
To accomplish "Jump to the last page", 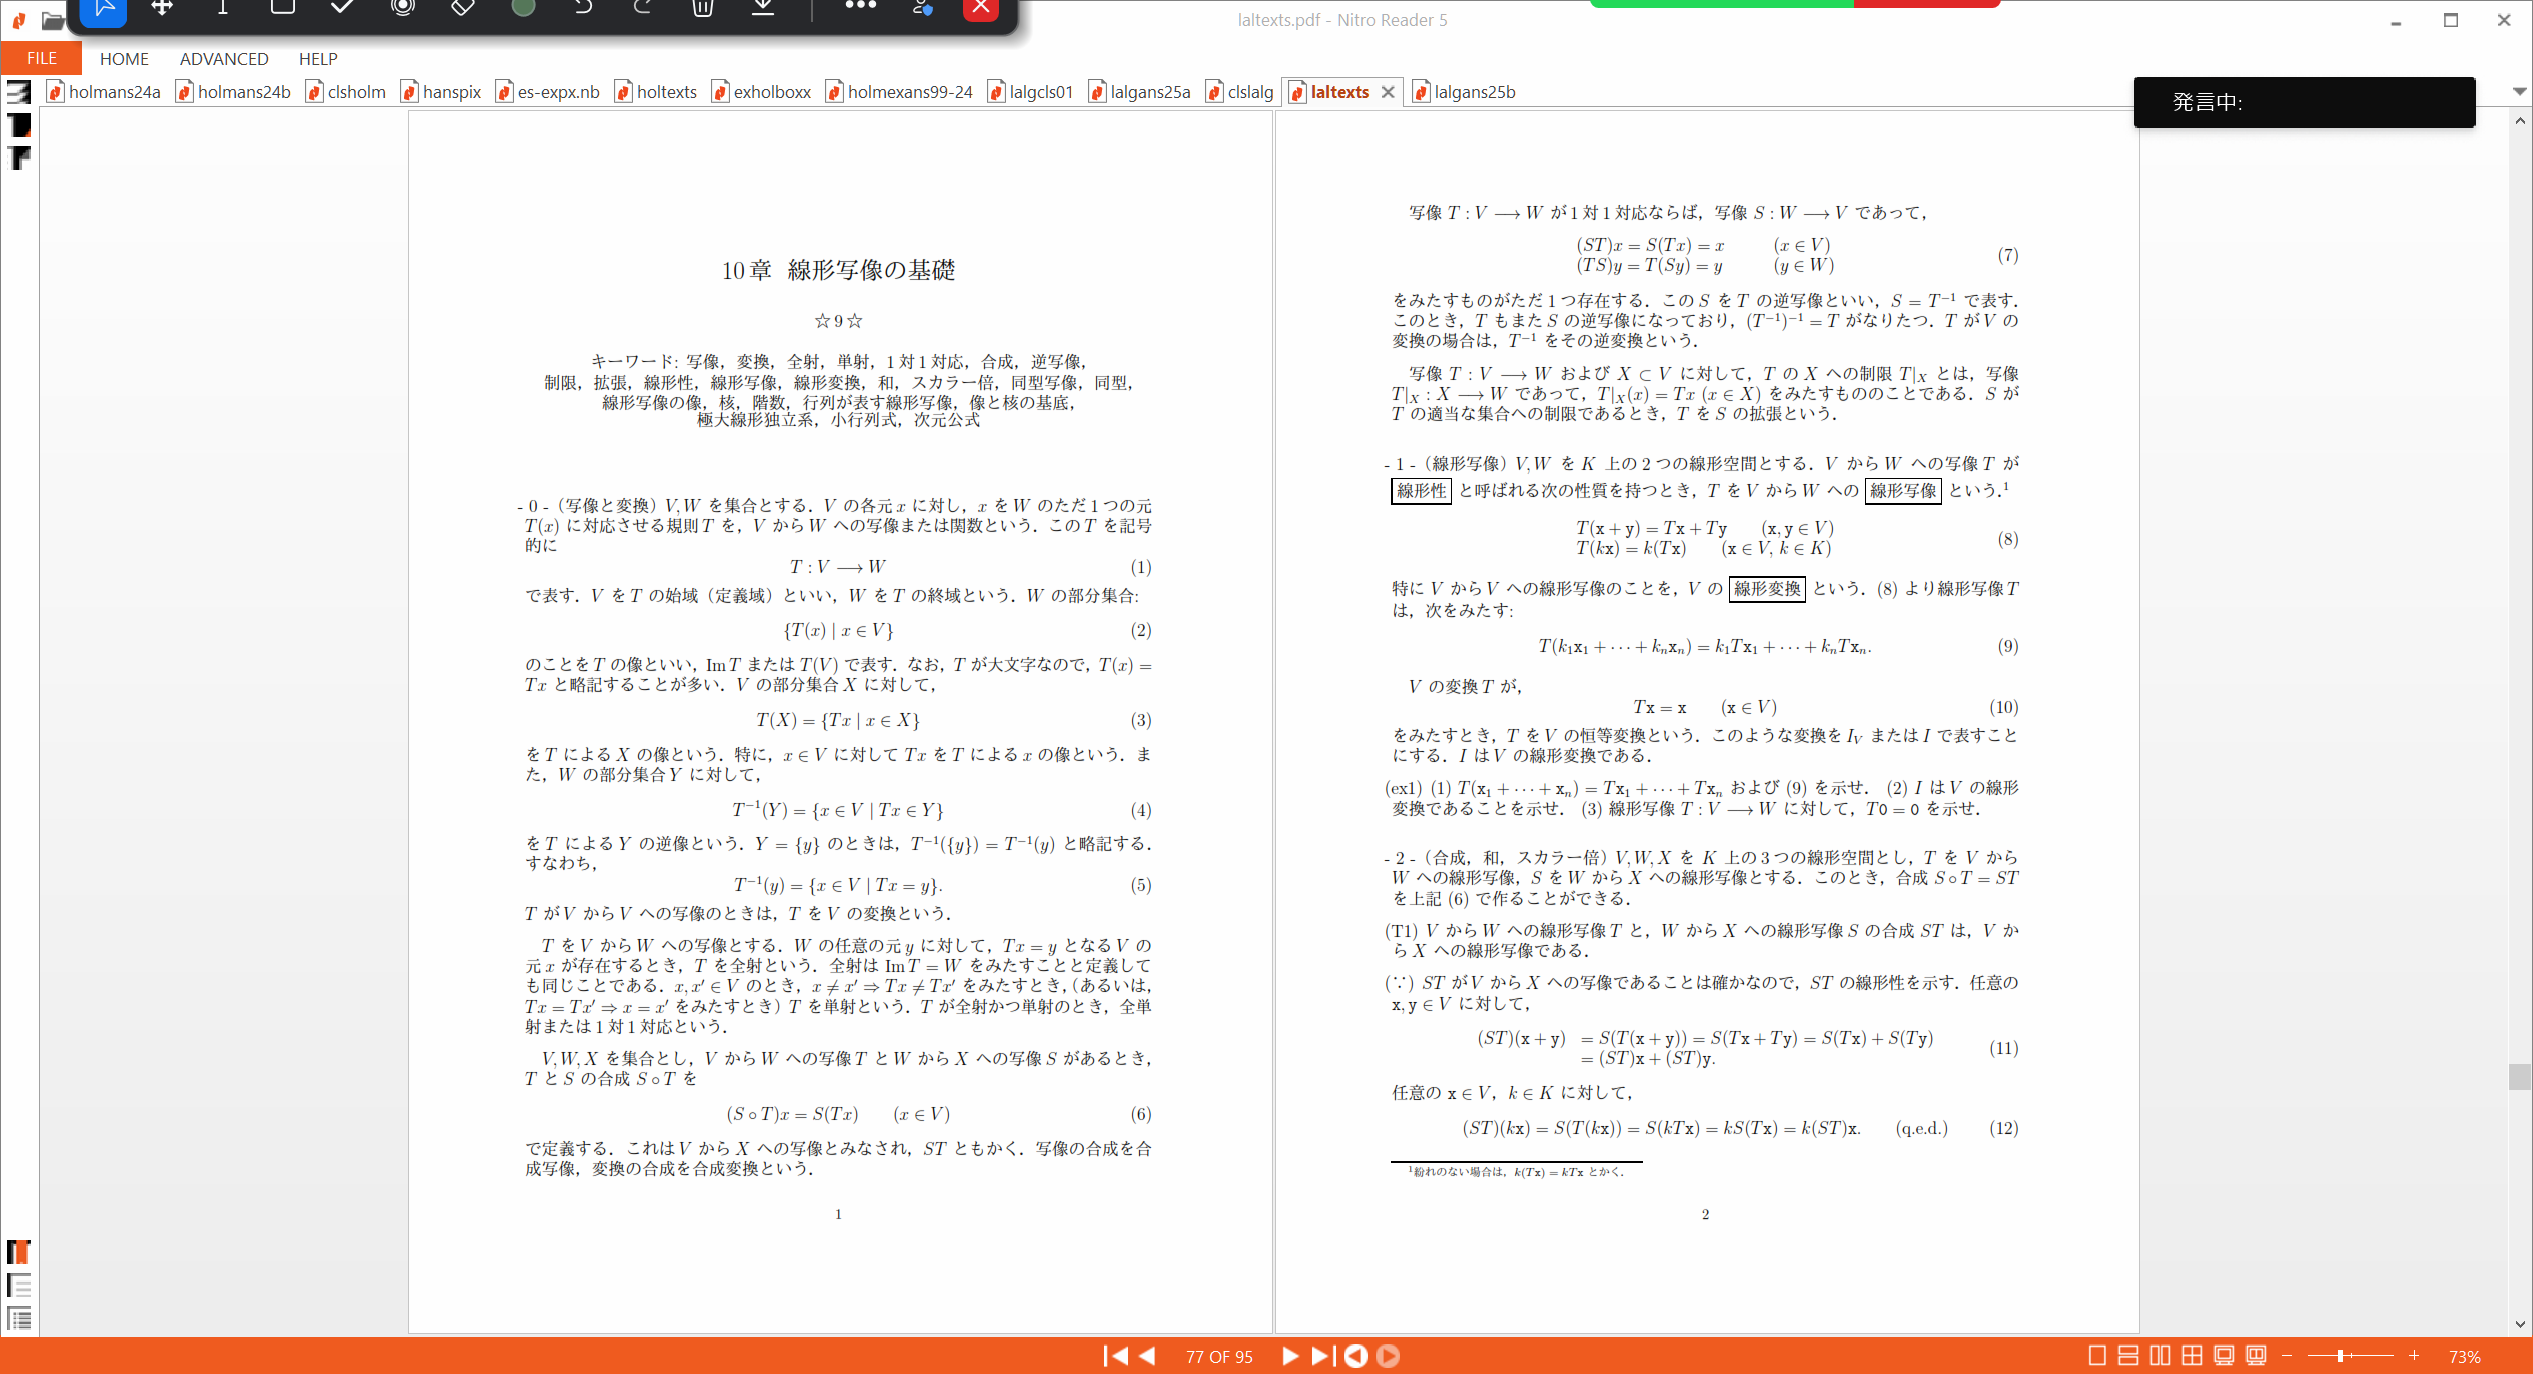I will coord(1323,1356).
